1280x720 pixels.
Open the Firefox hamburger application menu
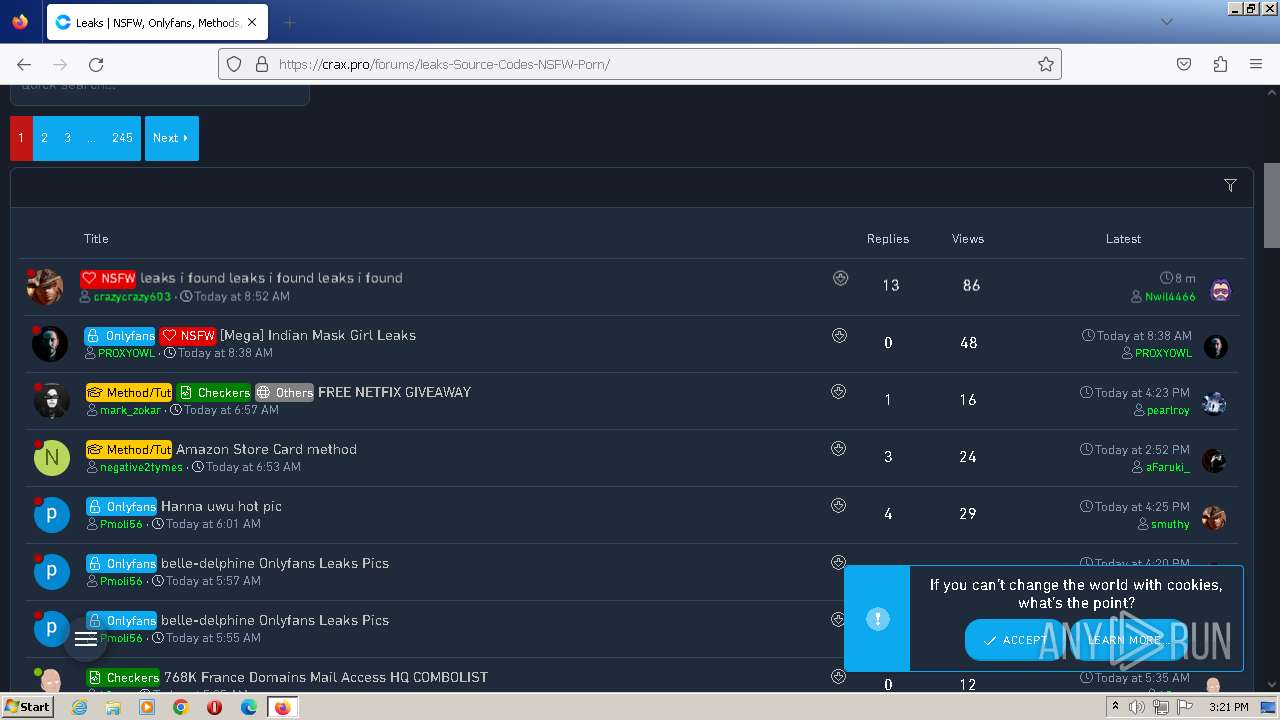coord(1256,64)
